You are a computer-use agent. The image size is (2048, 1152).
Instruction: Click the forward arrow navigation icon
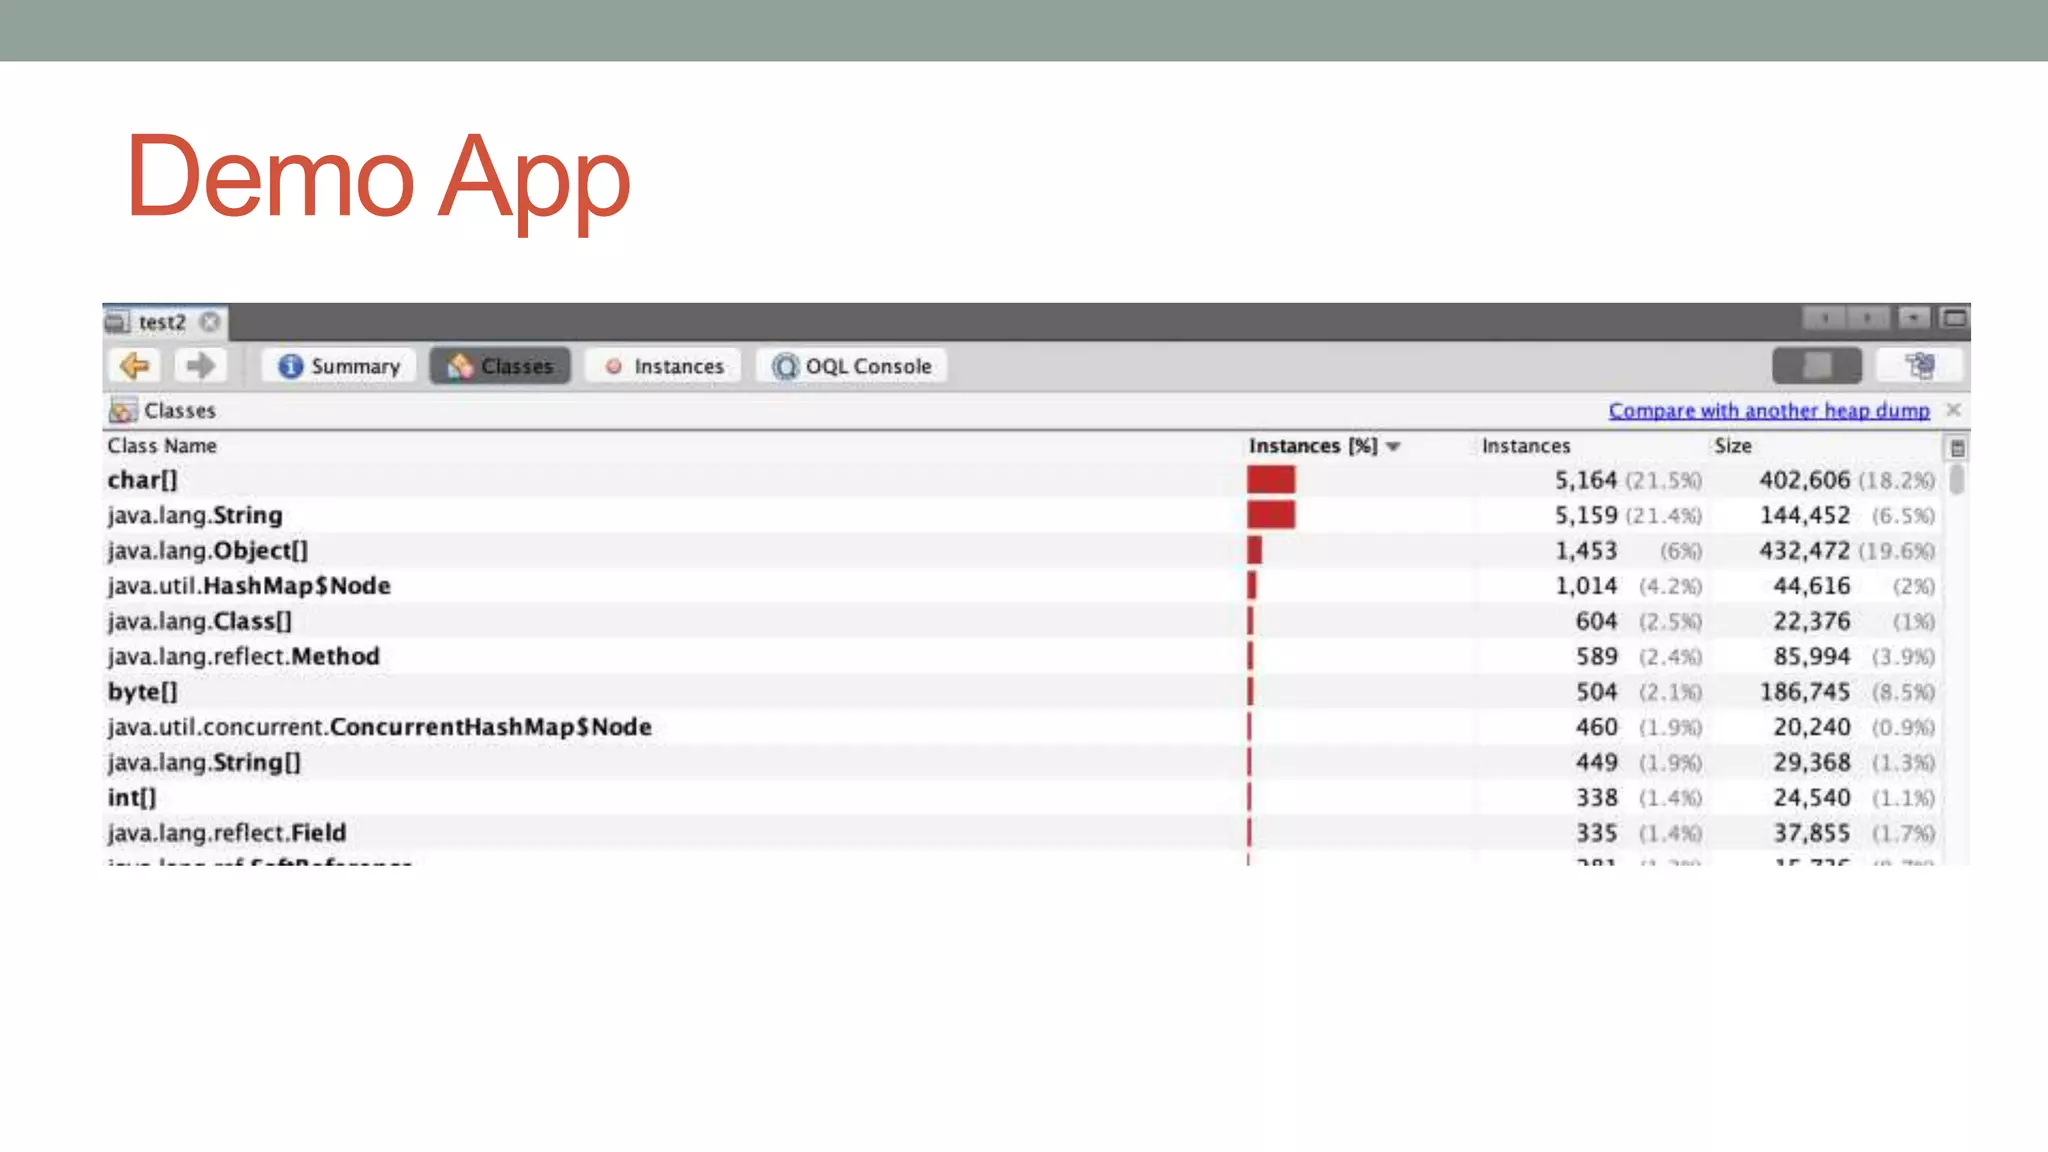coord(200,366)
